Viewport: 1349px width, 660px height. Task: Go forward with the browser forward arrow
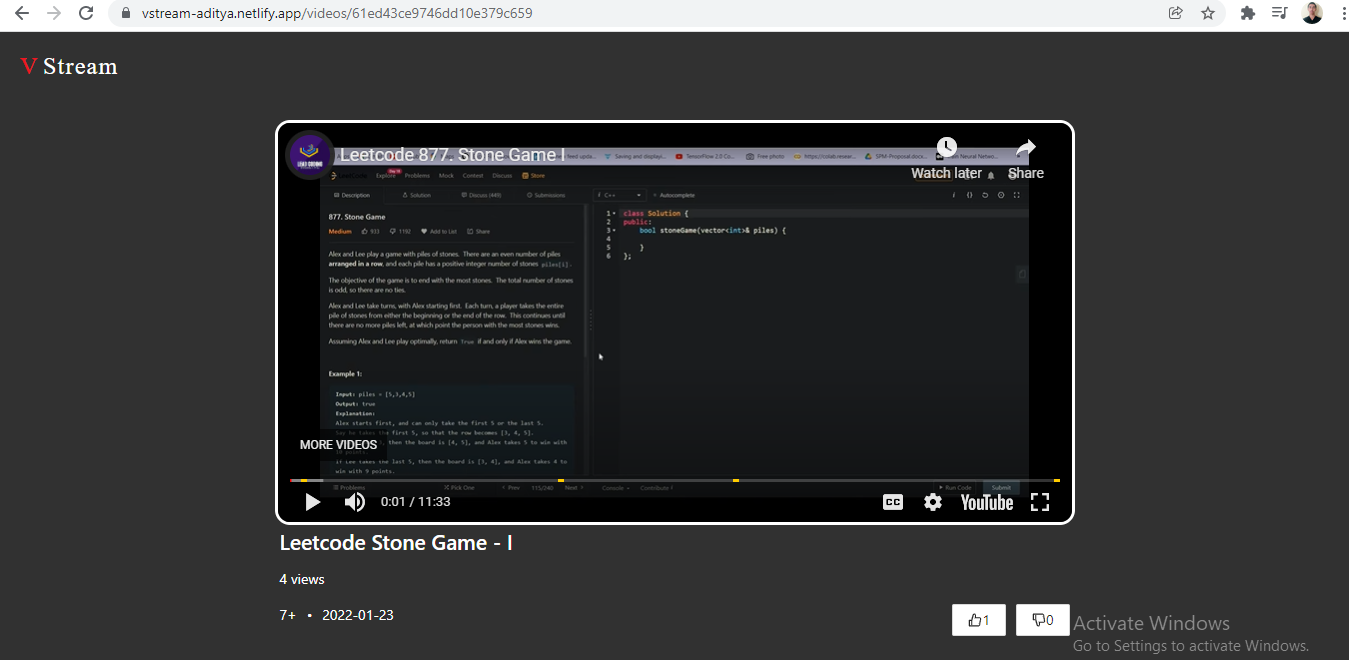pos(54,14)
